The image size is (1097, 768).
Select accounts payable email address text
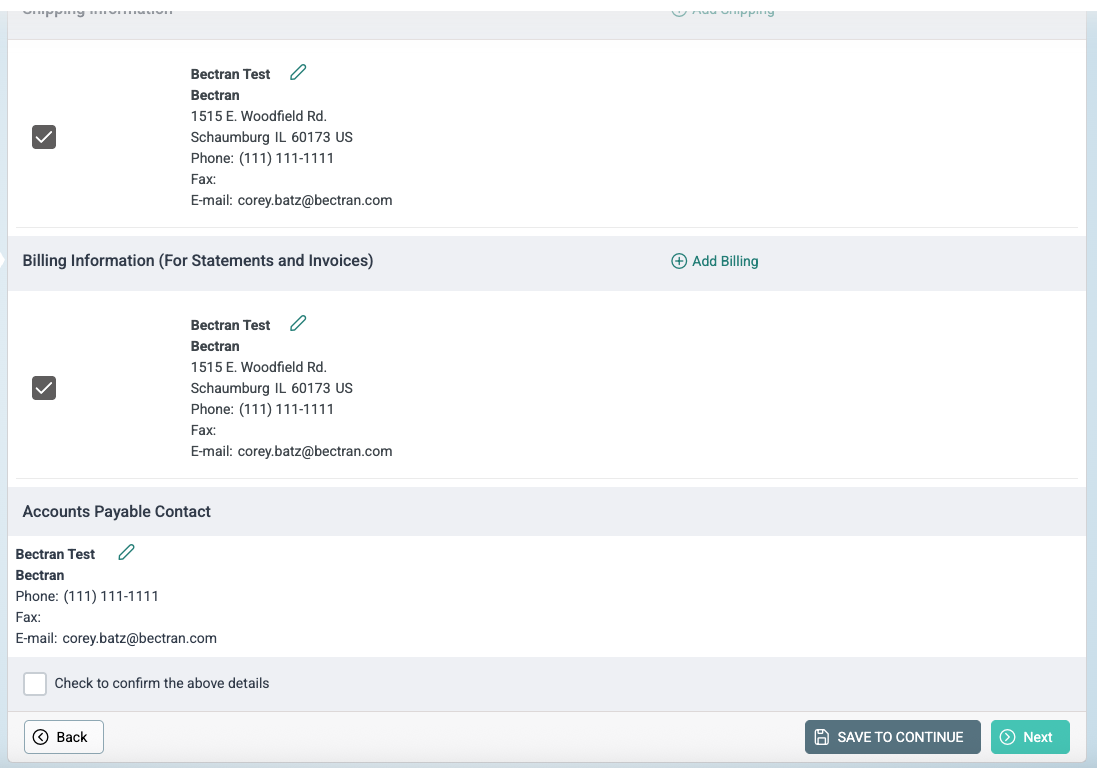tap(139, 638)
